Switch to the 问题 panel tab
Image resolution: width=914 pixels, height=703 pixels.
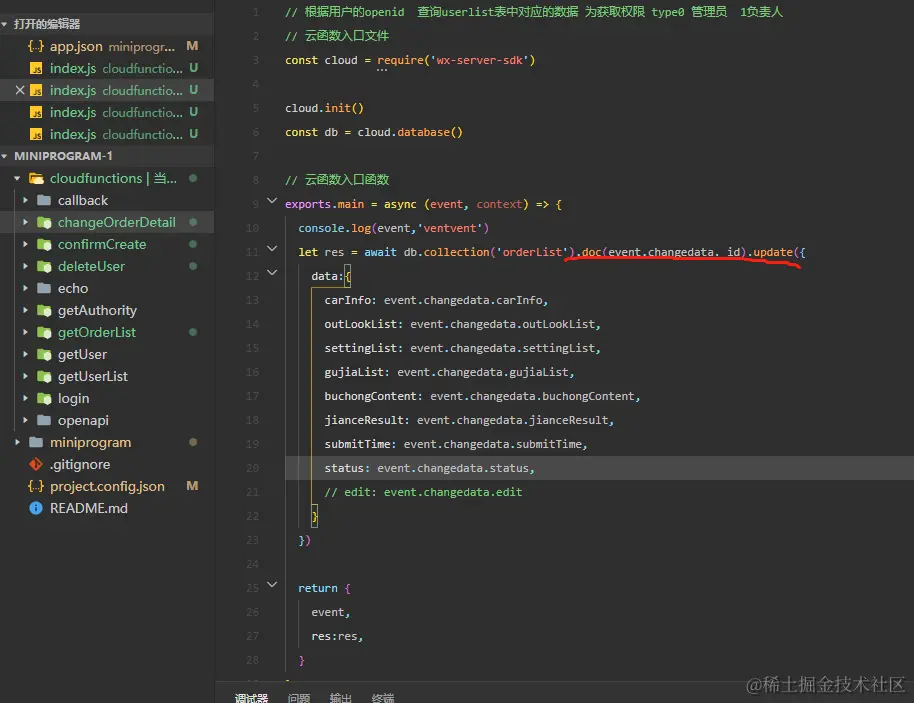tap(298, 697)
